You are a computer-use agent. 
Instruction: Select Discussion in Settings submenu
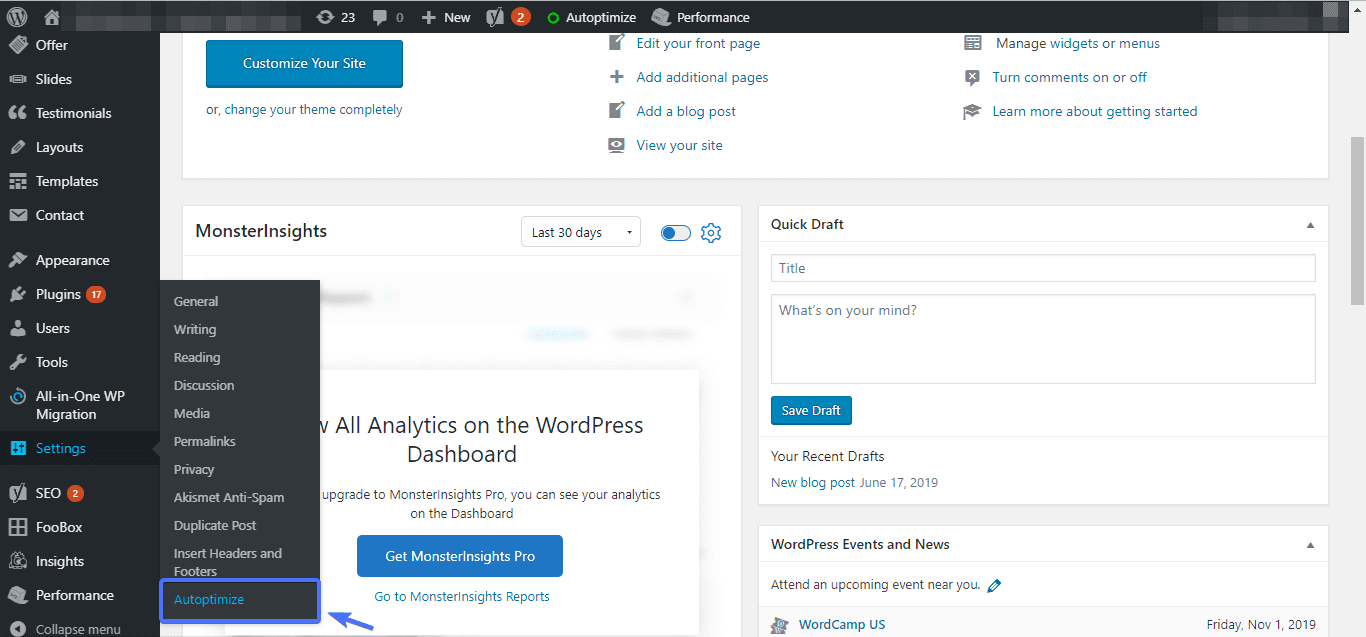[204, 385]
